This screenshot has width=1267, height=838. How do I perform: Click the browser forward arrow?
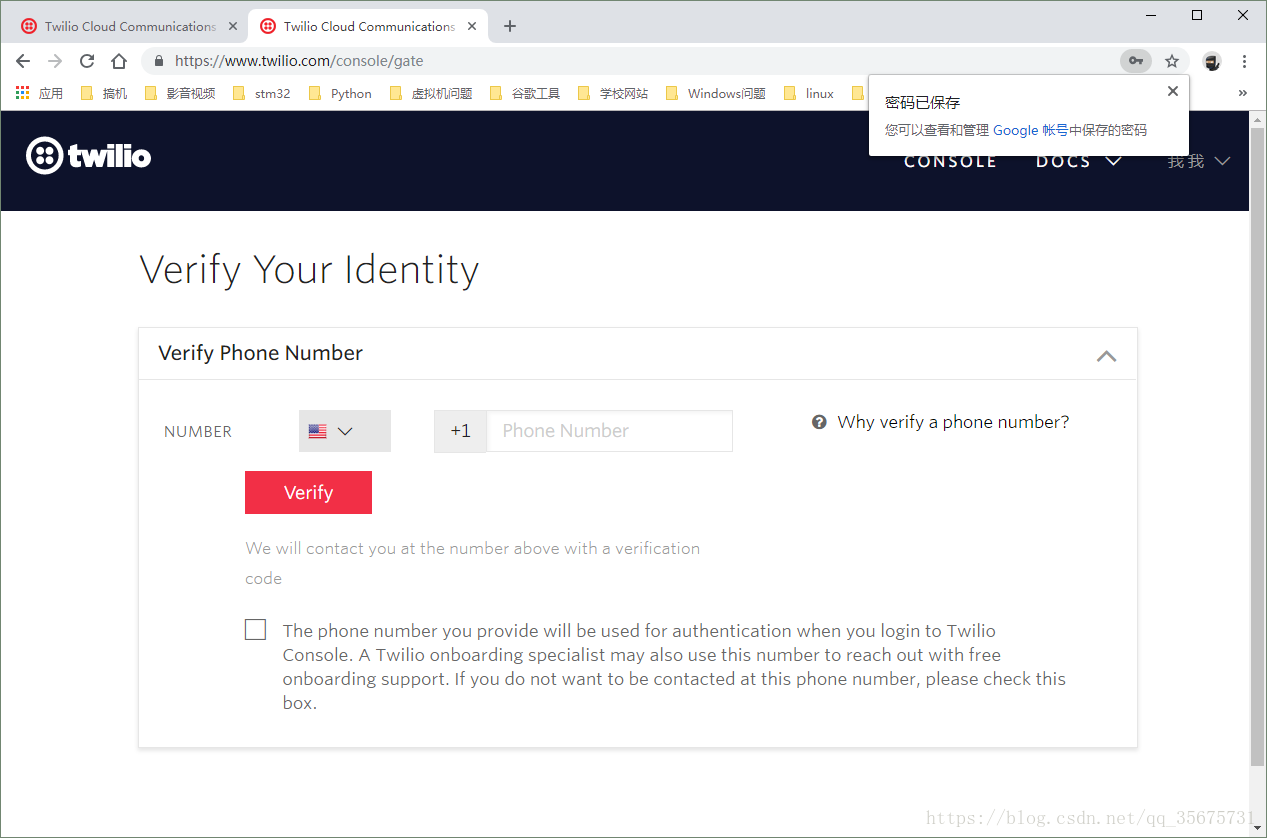click(55, 61)
